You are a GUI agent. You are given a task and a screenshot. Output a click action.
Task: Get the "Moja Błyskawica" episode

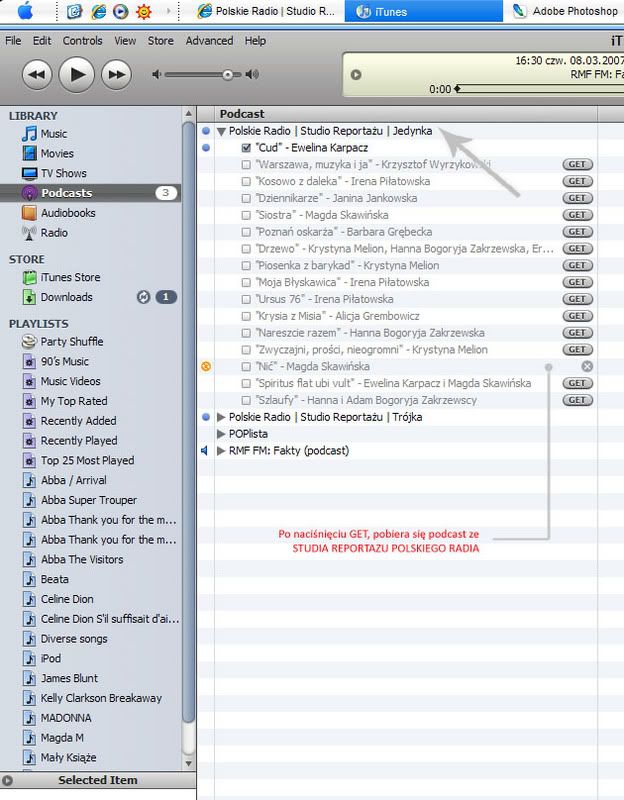(x=578, y=282)
